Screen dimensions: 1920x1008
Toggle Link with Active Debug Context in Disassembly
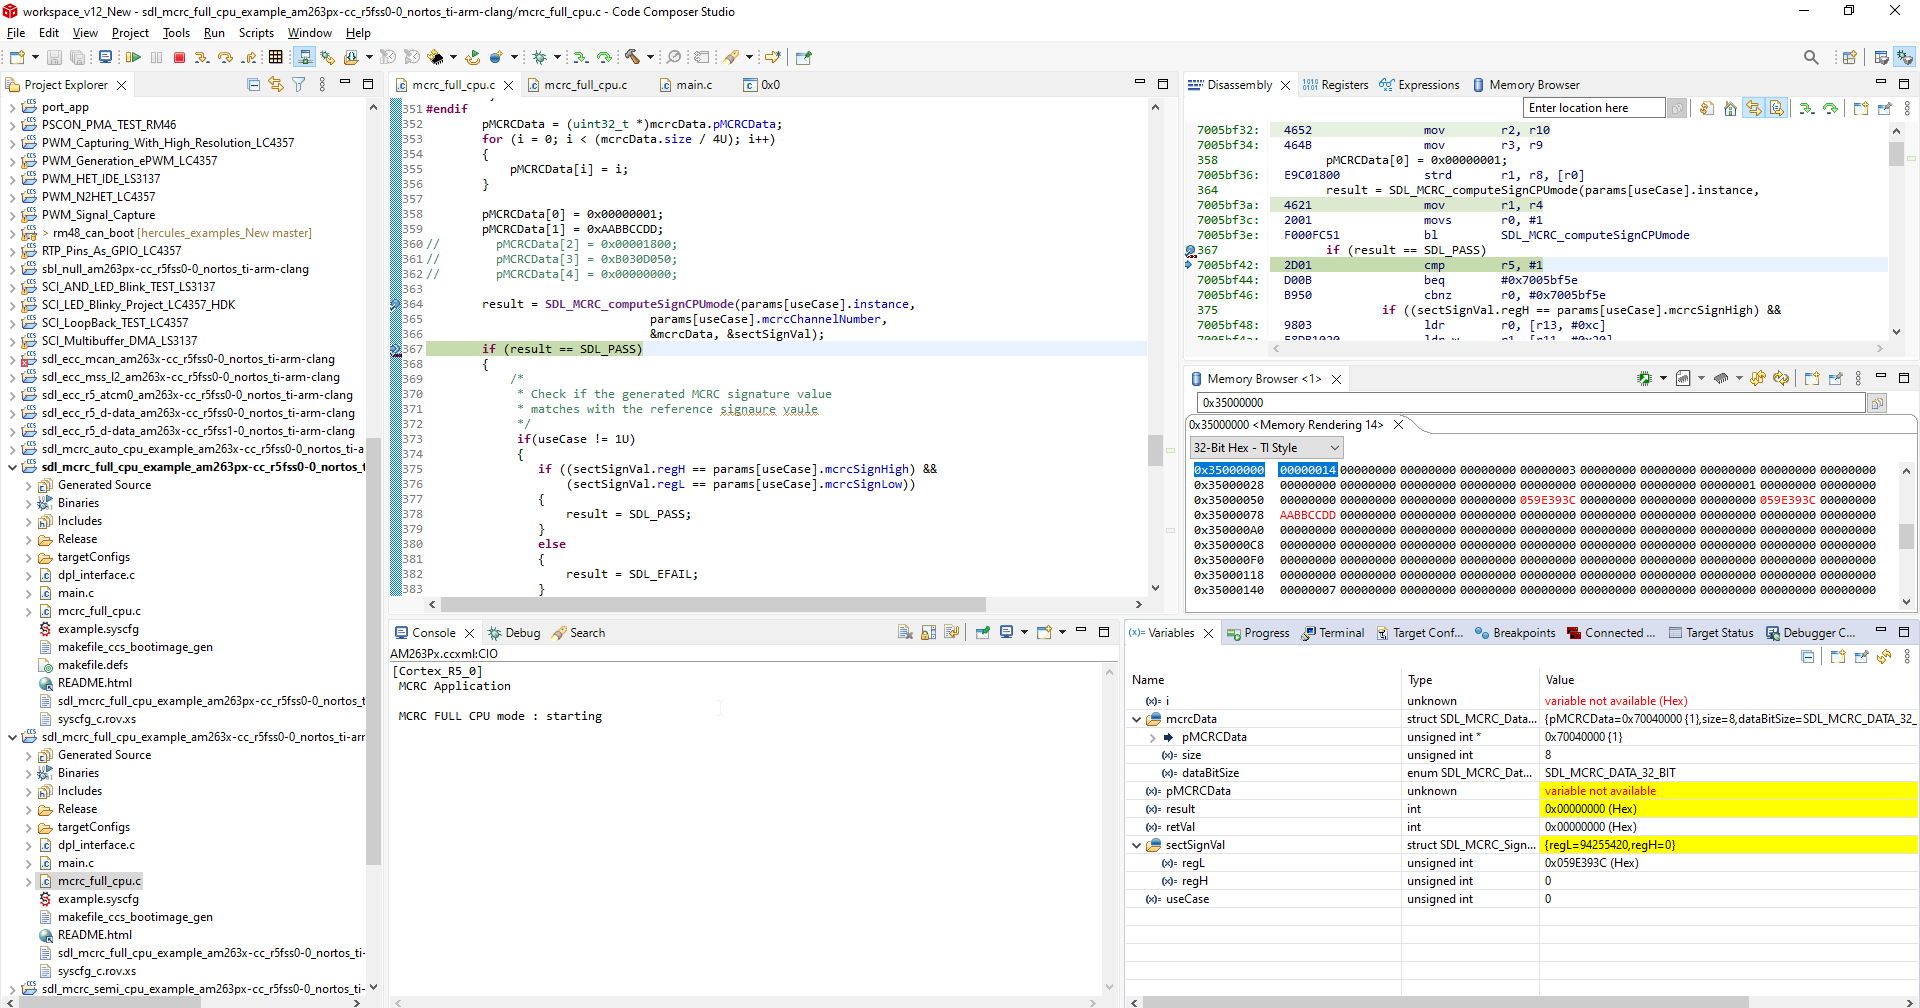(1753, 109)
